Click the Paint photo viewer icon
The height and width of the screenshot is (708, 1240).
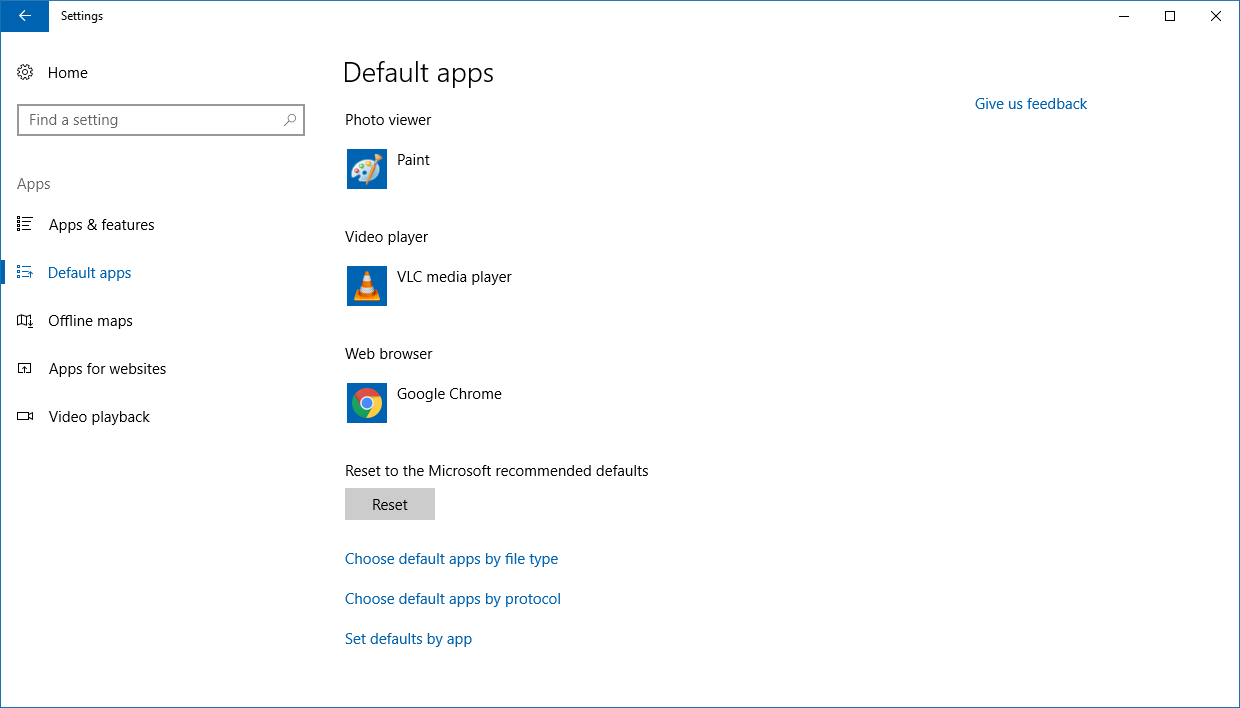click(x=366, y=169)
